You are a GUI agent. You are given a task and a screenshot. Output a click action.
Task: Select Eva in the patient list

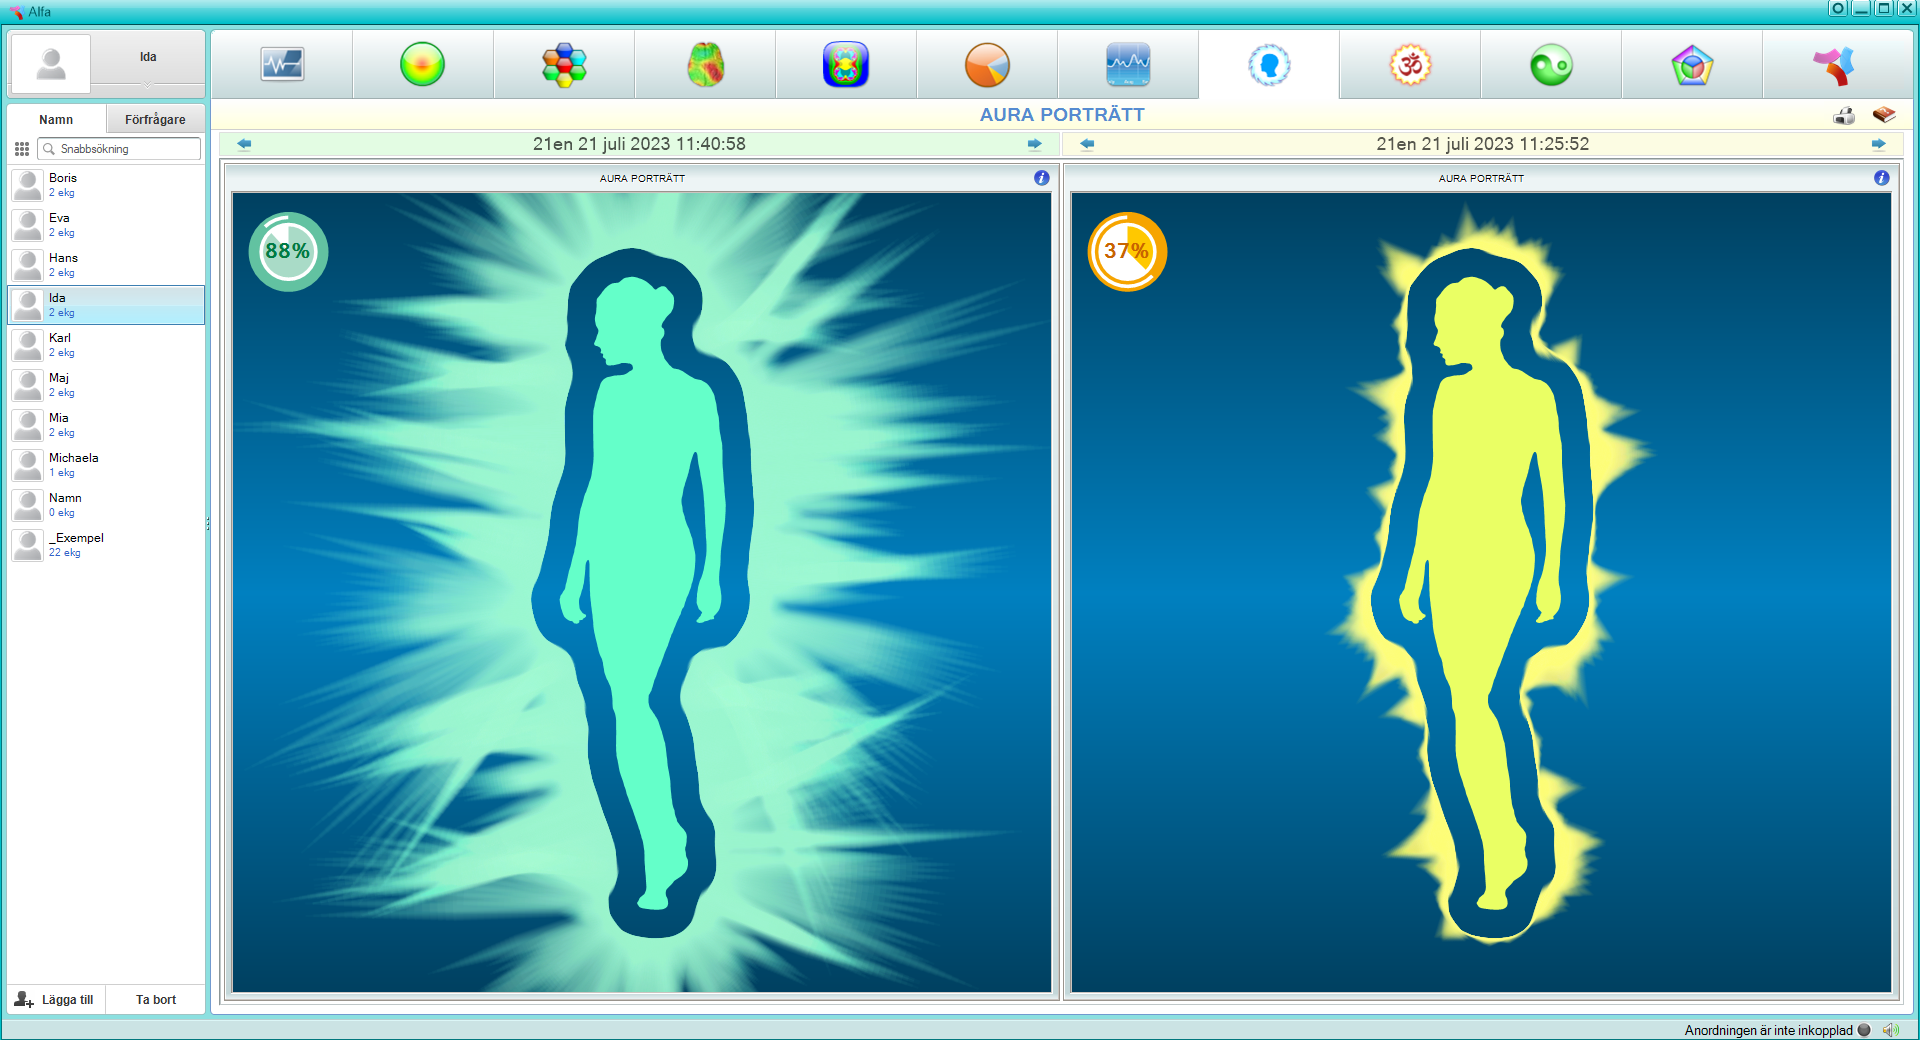coord(106,225)
